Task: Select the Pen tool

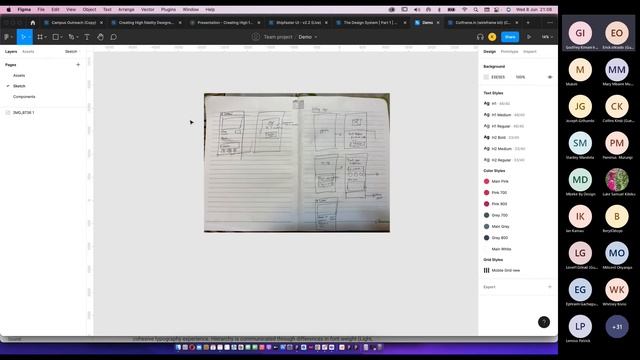Action: 71,37
